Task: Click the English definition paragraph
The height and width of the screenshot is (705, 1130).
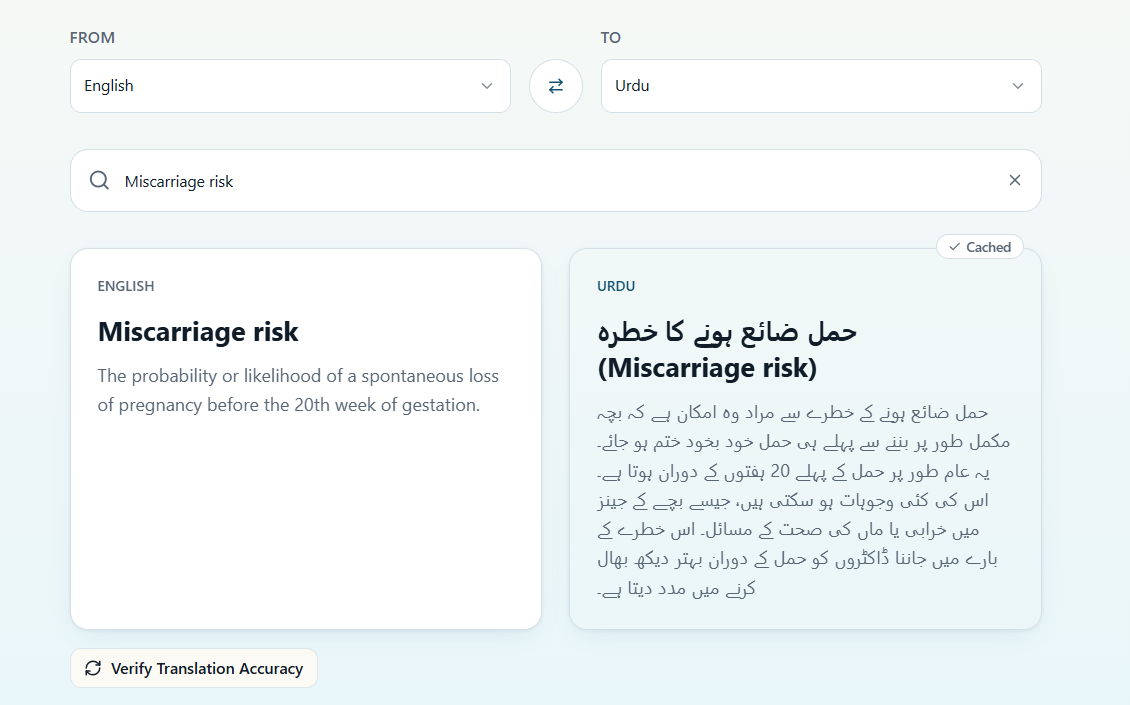Action: pos(298,390)
